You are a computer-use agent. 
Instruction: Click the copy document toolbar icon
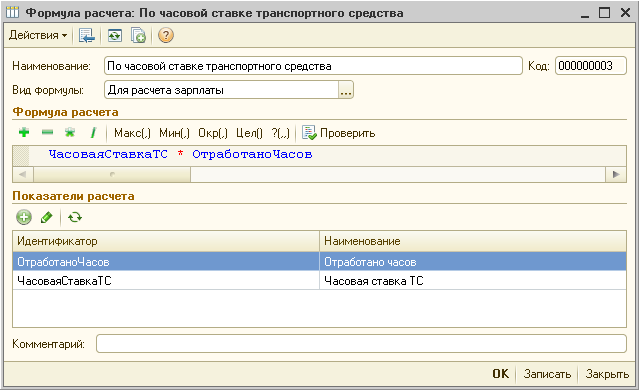point(138,35)
